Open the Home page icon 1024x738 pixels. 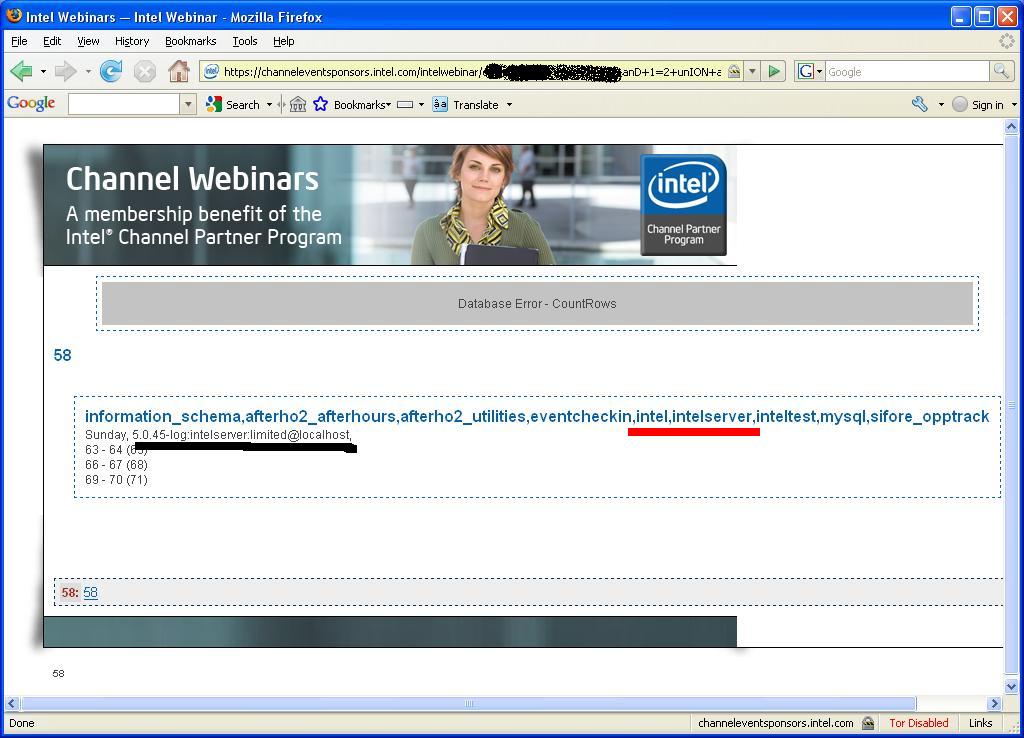[178, 71]
